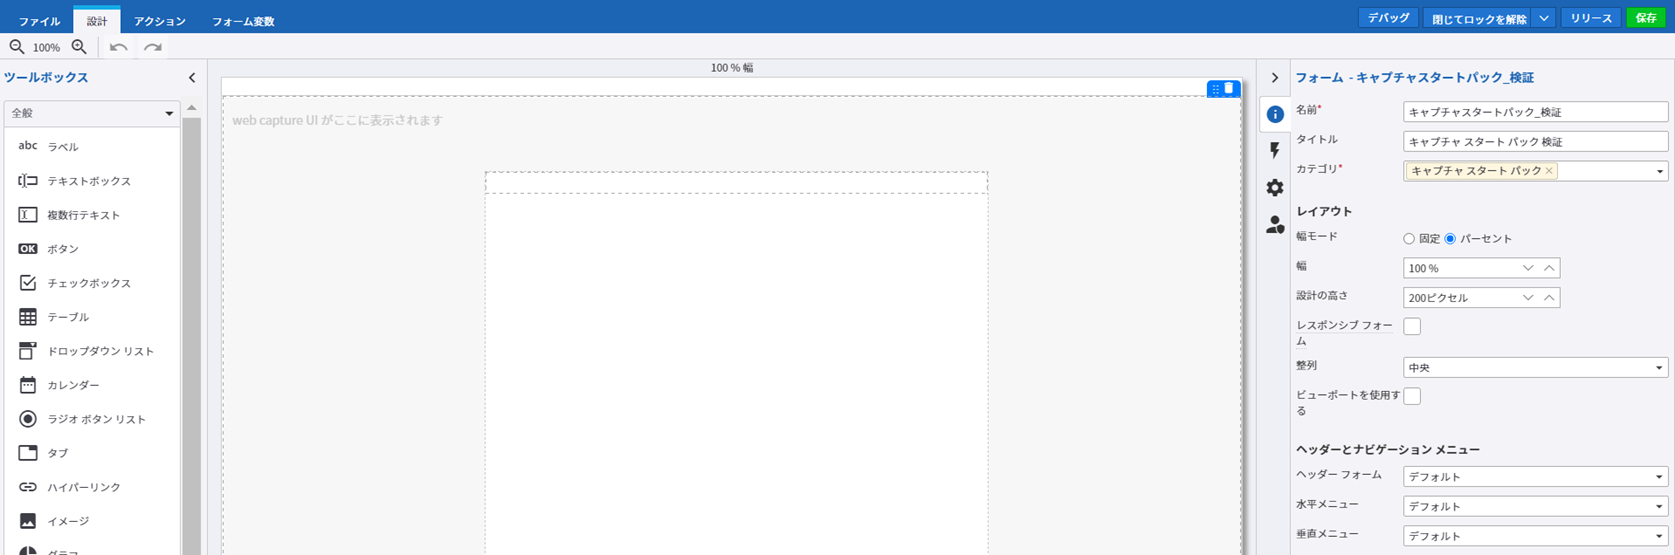
Task: Collapse the ツールボックス panel with chevron
Action: tap(192, 78)
